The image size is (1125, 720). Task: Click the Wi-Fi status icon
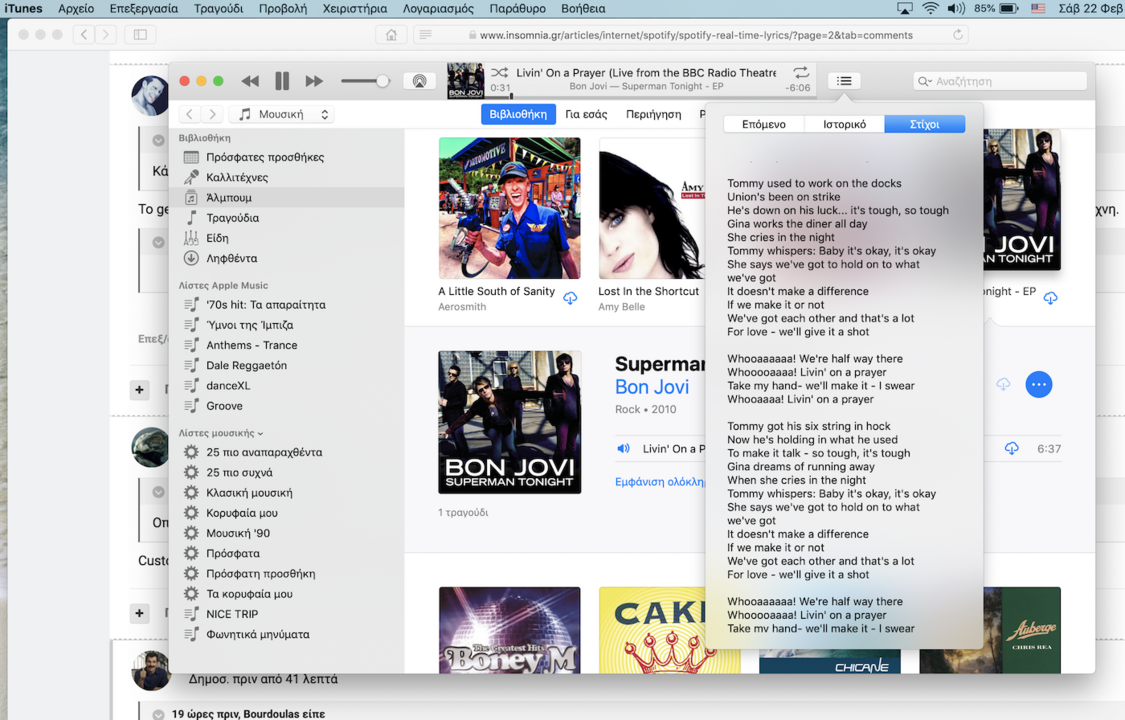pyautogui.click(x=930, y=9)
